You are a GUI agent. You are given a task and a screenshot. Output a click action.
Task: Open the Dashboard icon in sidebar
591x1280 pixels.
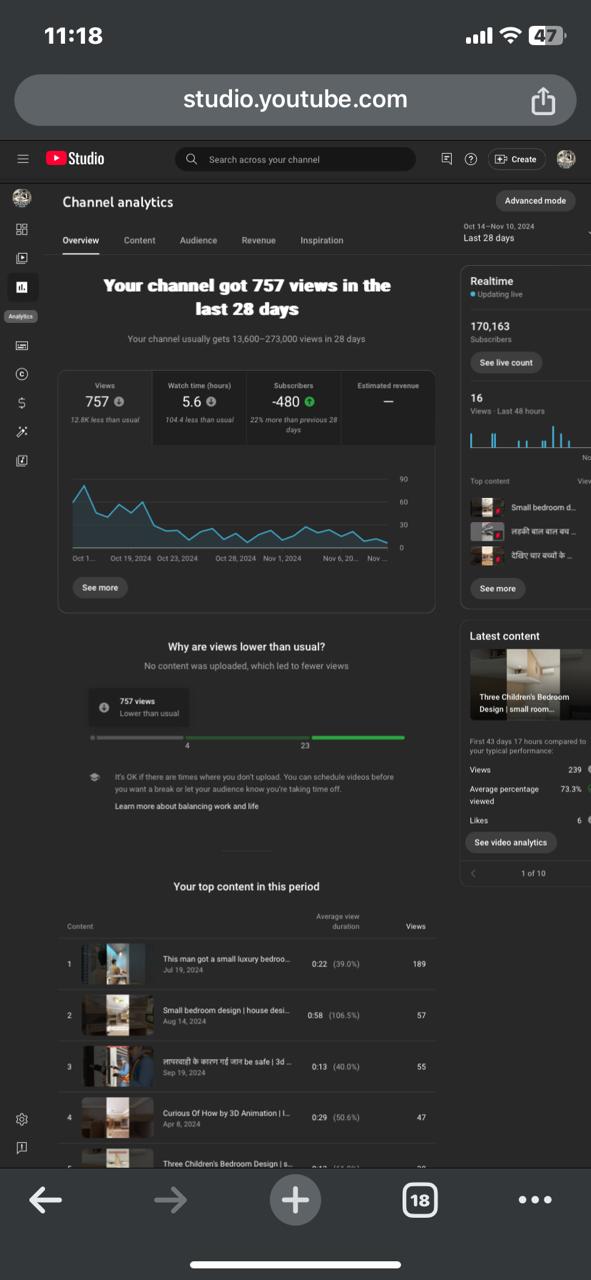coord(22,229)
